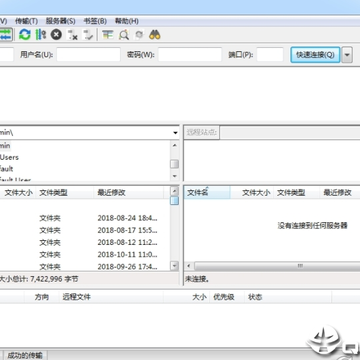
Task: Toggle the transfer queue display arrows icon
Action: pos(6,35)
